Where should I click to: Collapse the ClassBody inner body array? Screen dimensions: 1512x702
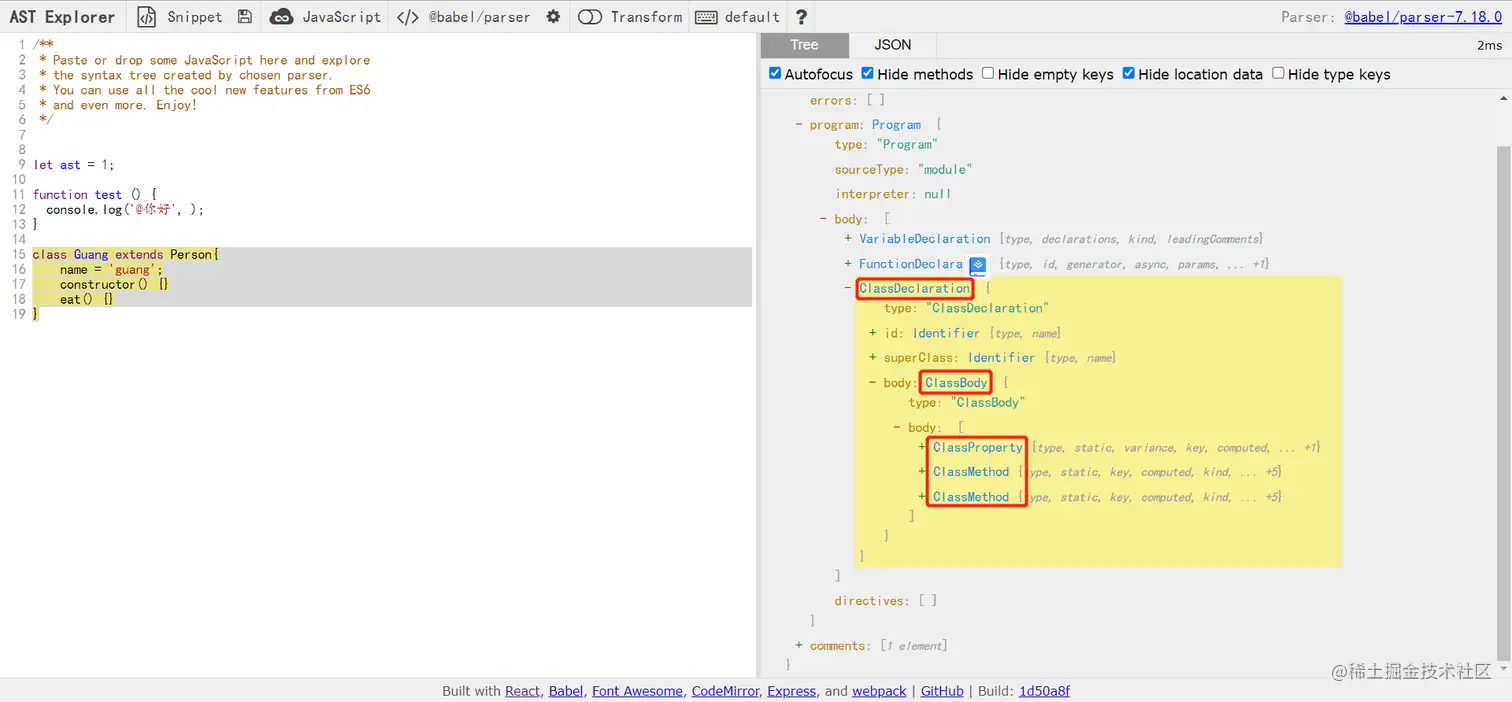point(897,428)
